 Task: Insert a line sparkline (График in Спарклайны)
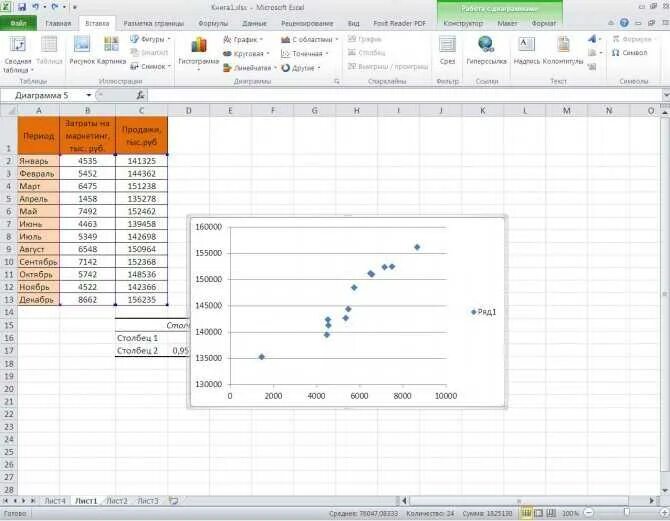point(364,39)
